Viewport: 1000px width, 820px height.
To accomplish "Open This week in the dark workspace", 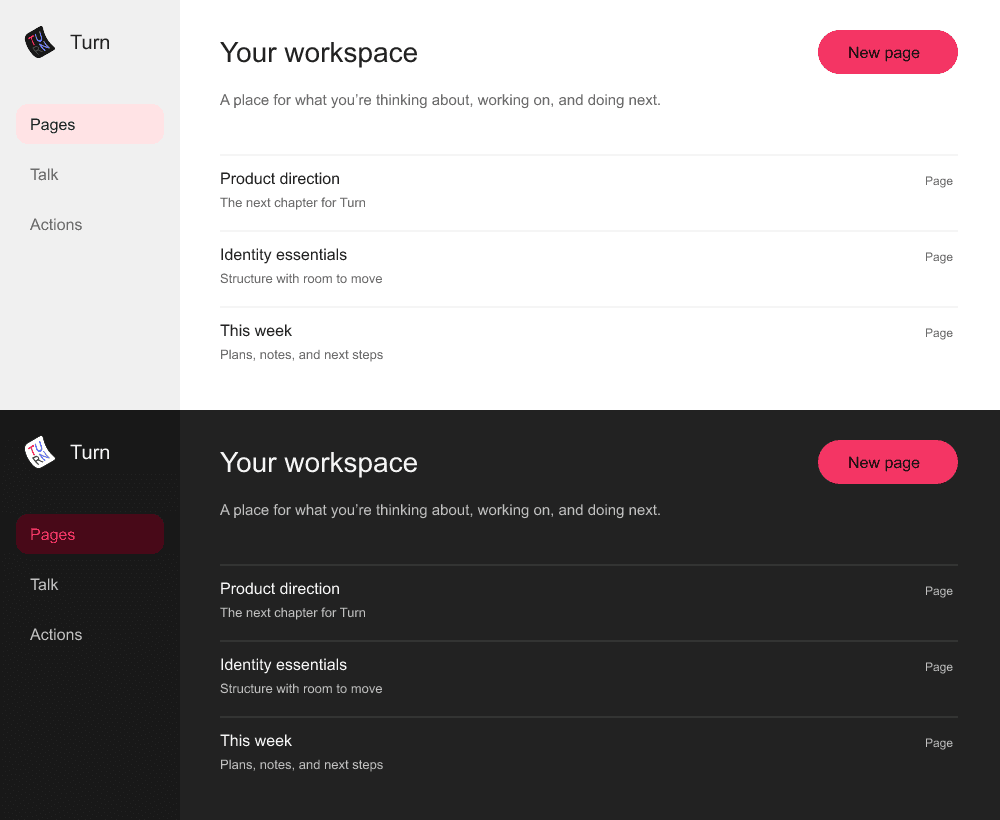I will 589,754.
